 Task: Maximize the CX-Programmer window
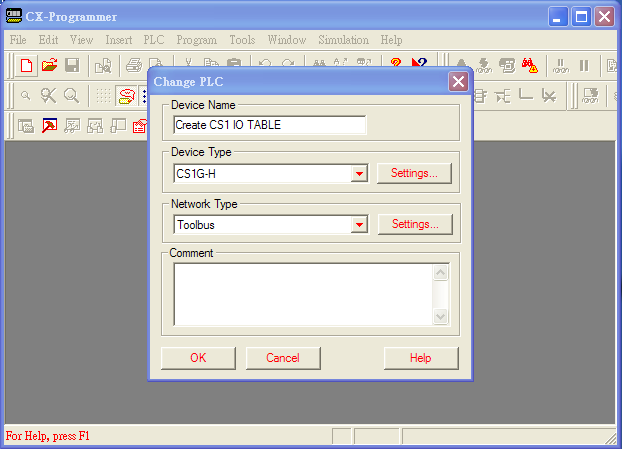click(x=581, y=17)
